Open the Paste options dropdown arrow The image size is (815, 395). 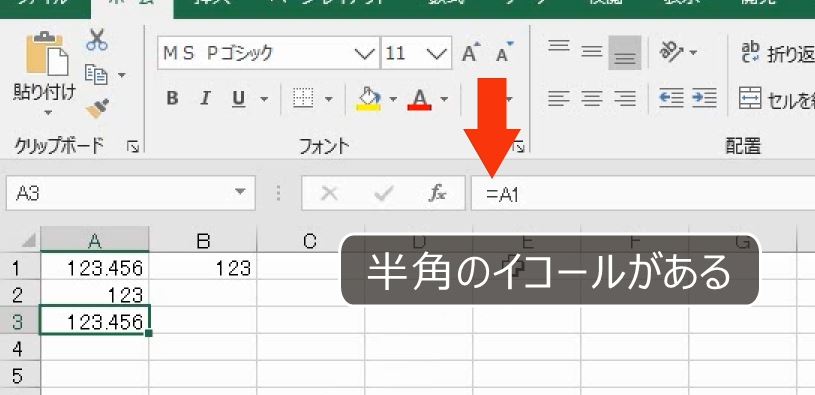(47, 113)
